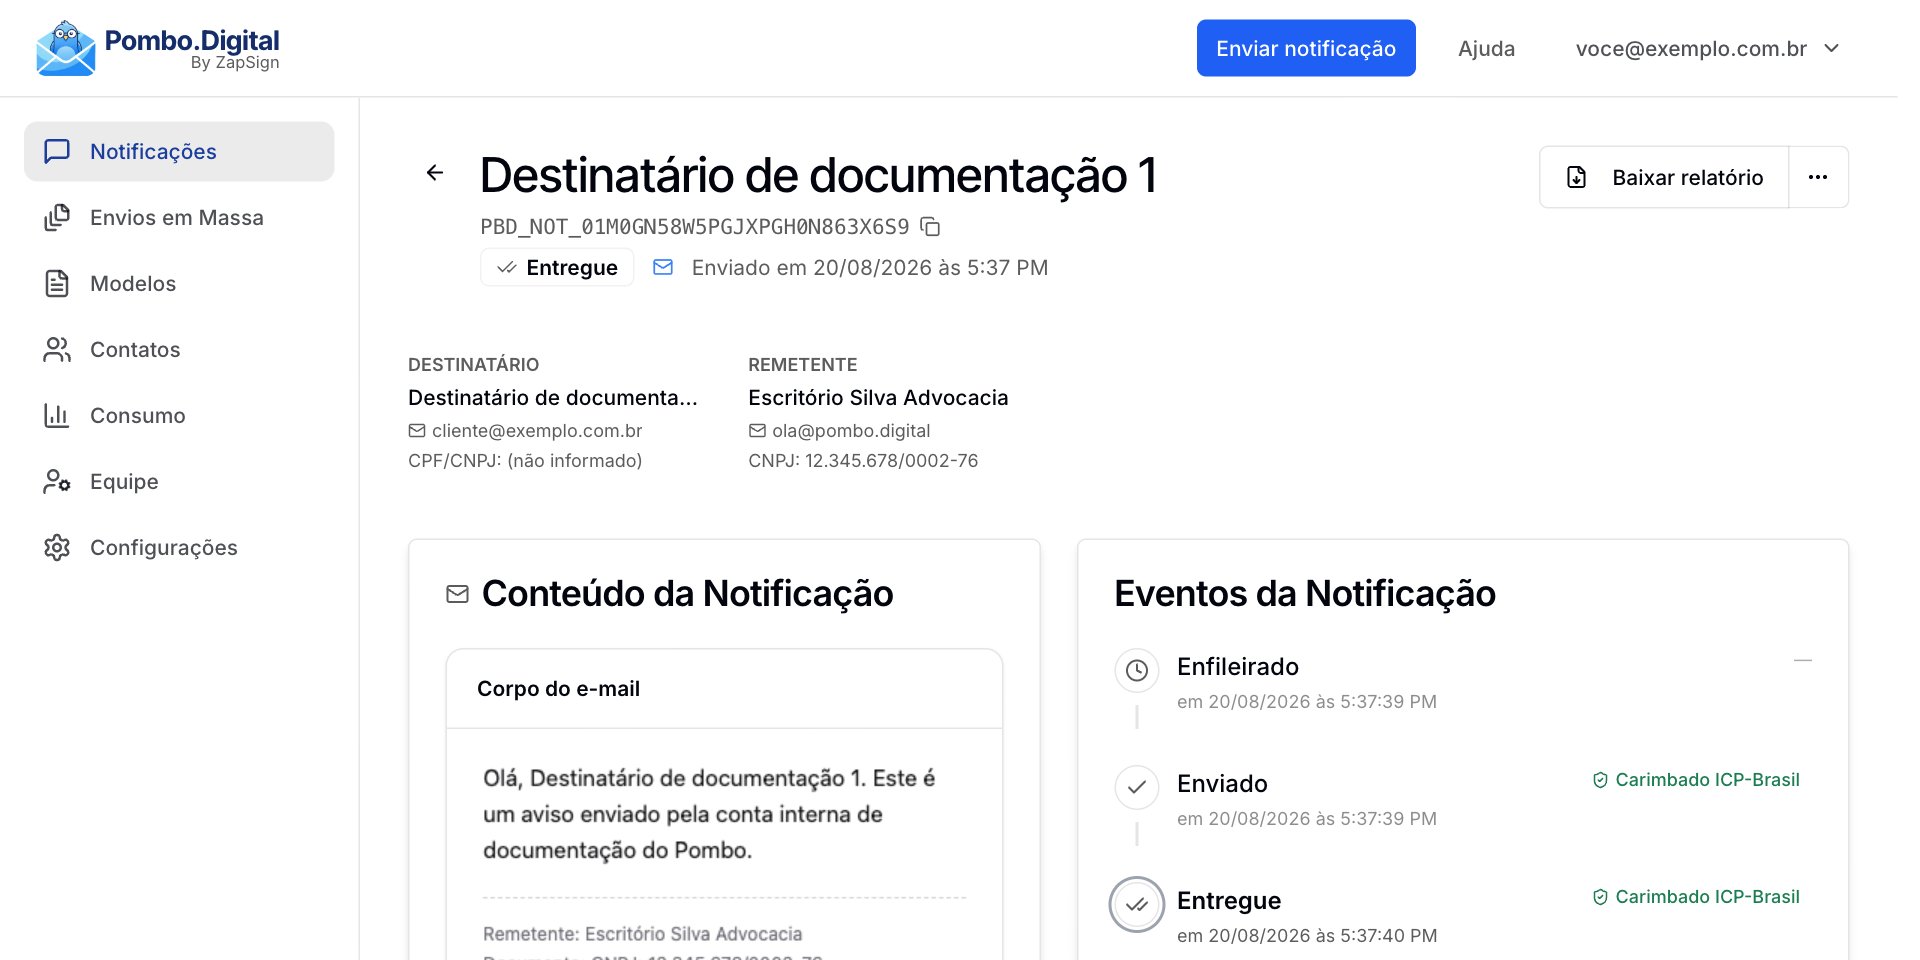Open the Ajuda link
This screenshot has width=1920, height=960.
click(x=1486, y=48)
